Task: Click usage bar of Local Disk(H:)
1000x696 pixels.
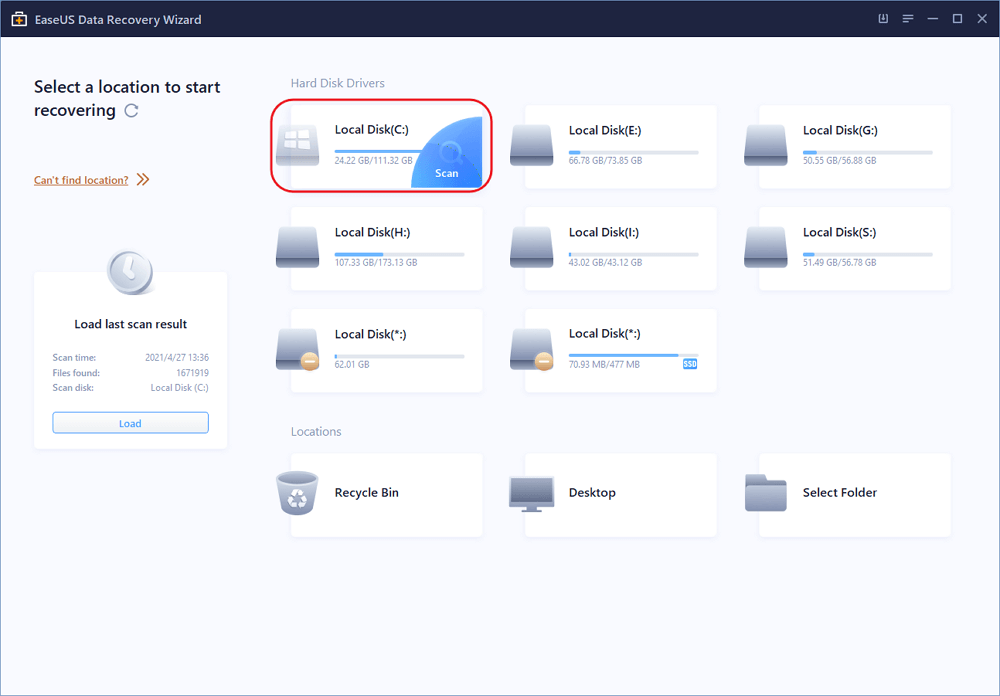Action: (400, 255)
